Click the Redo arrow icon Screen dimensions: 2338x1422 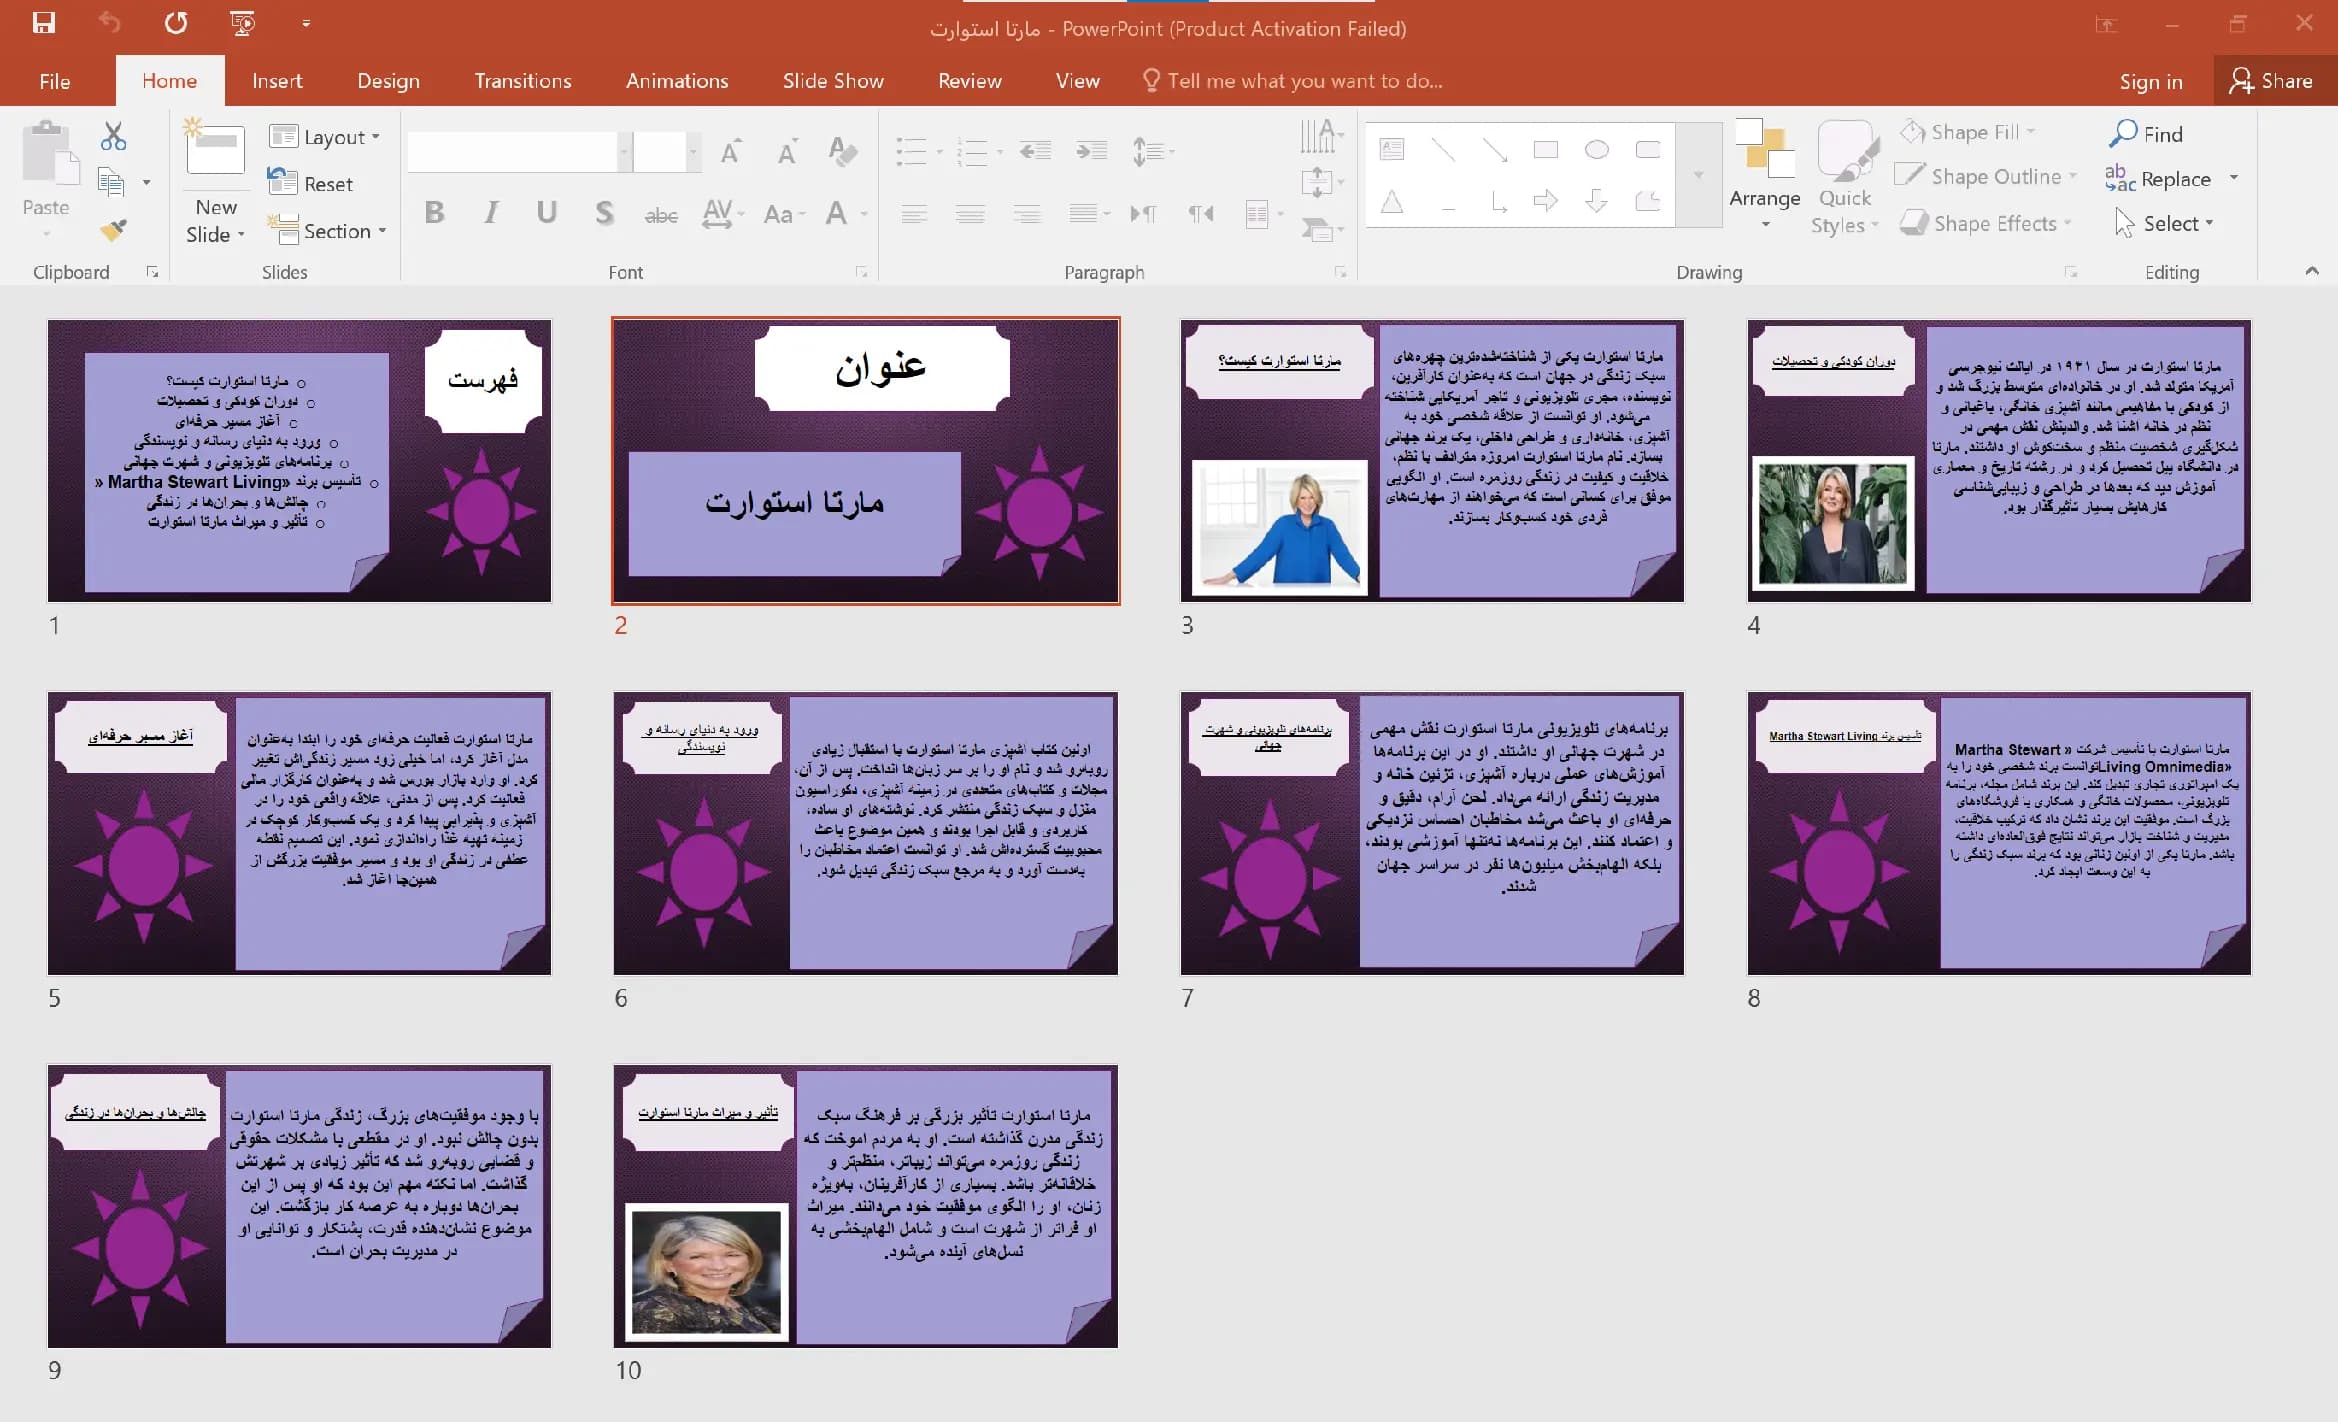pyautogui.click(x=176, y=23)
